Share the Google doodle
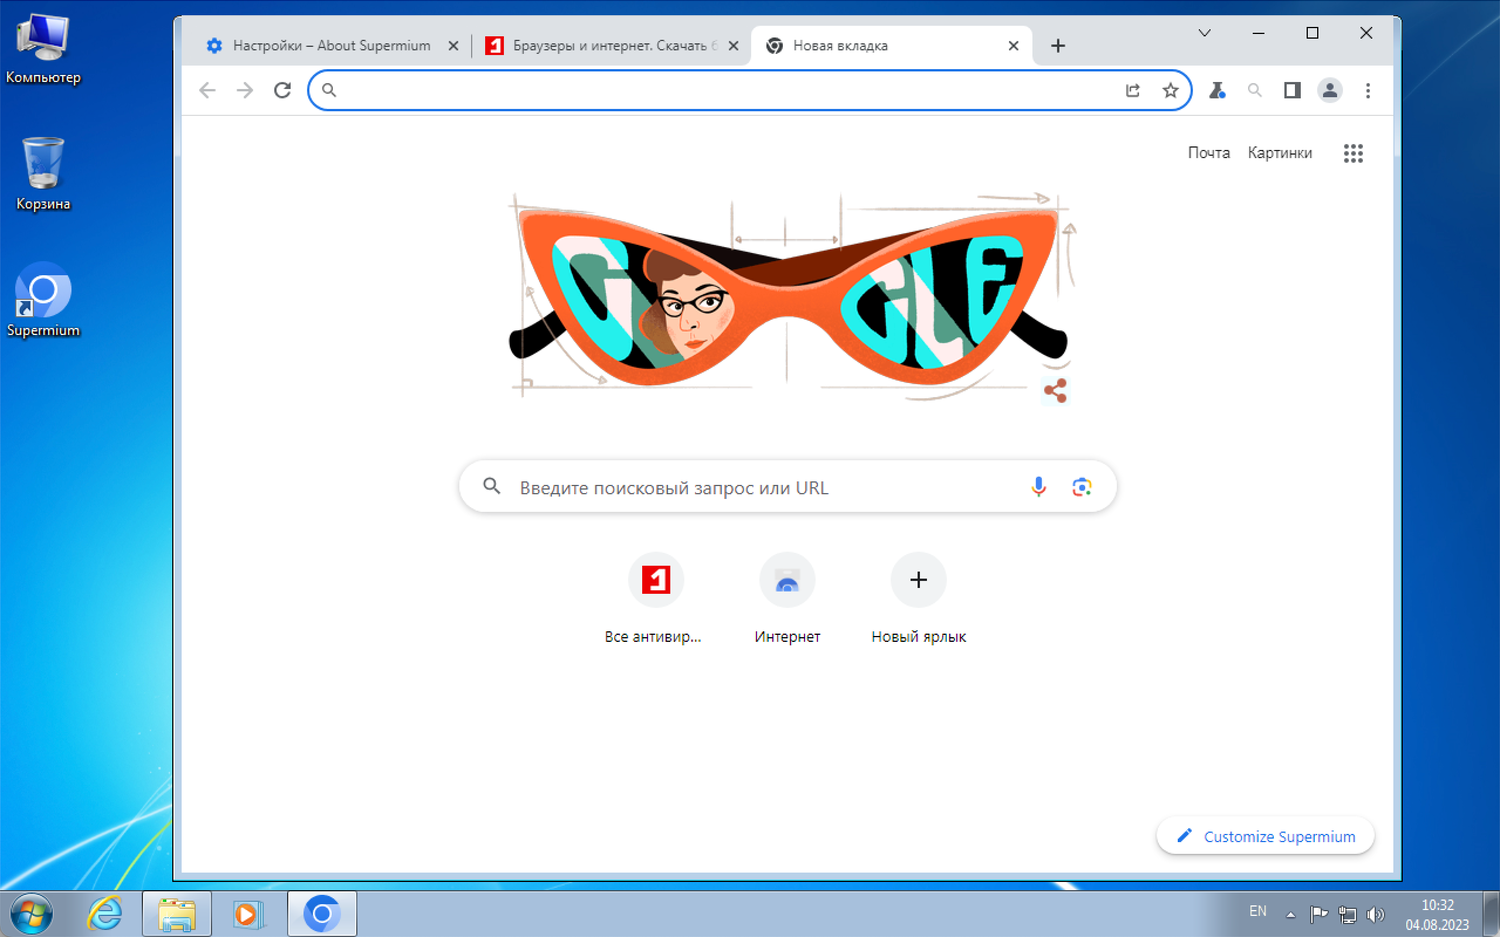The height and width of the screenshot is (937, 1500). (x=1055, y=390)
